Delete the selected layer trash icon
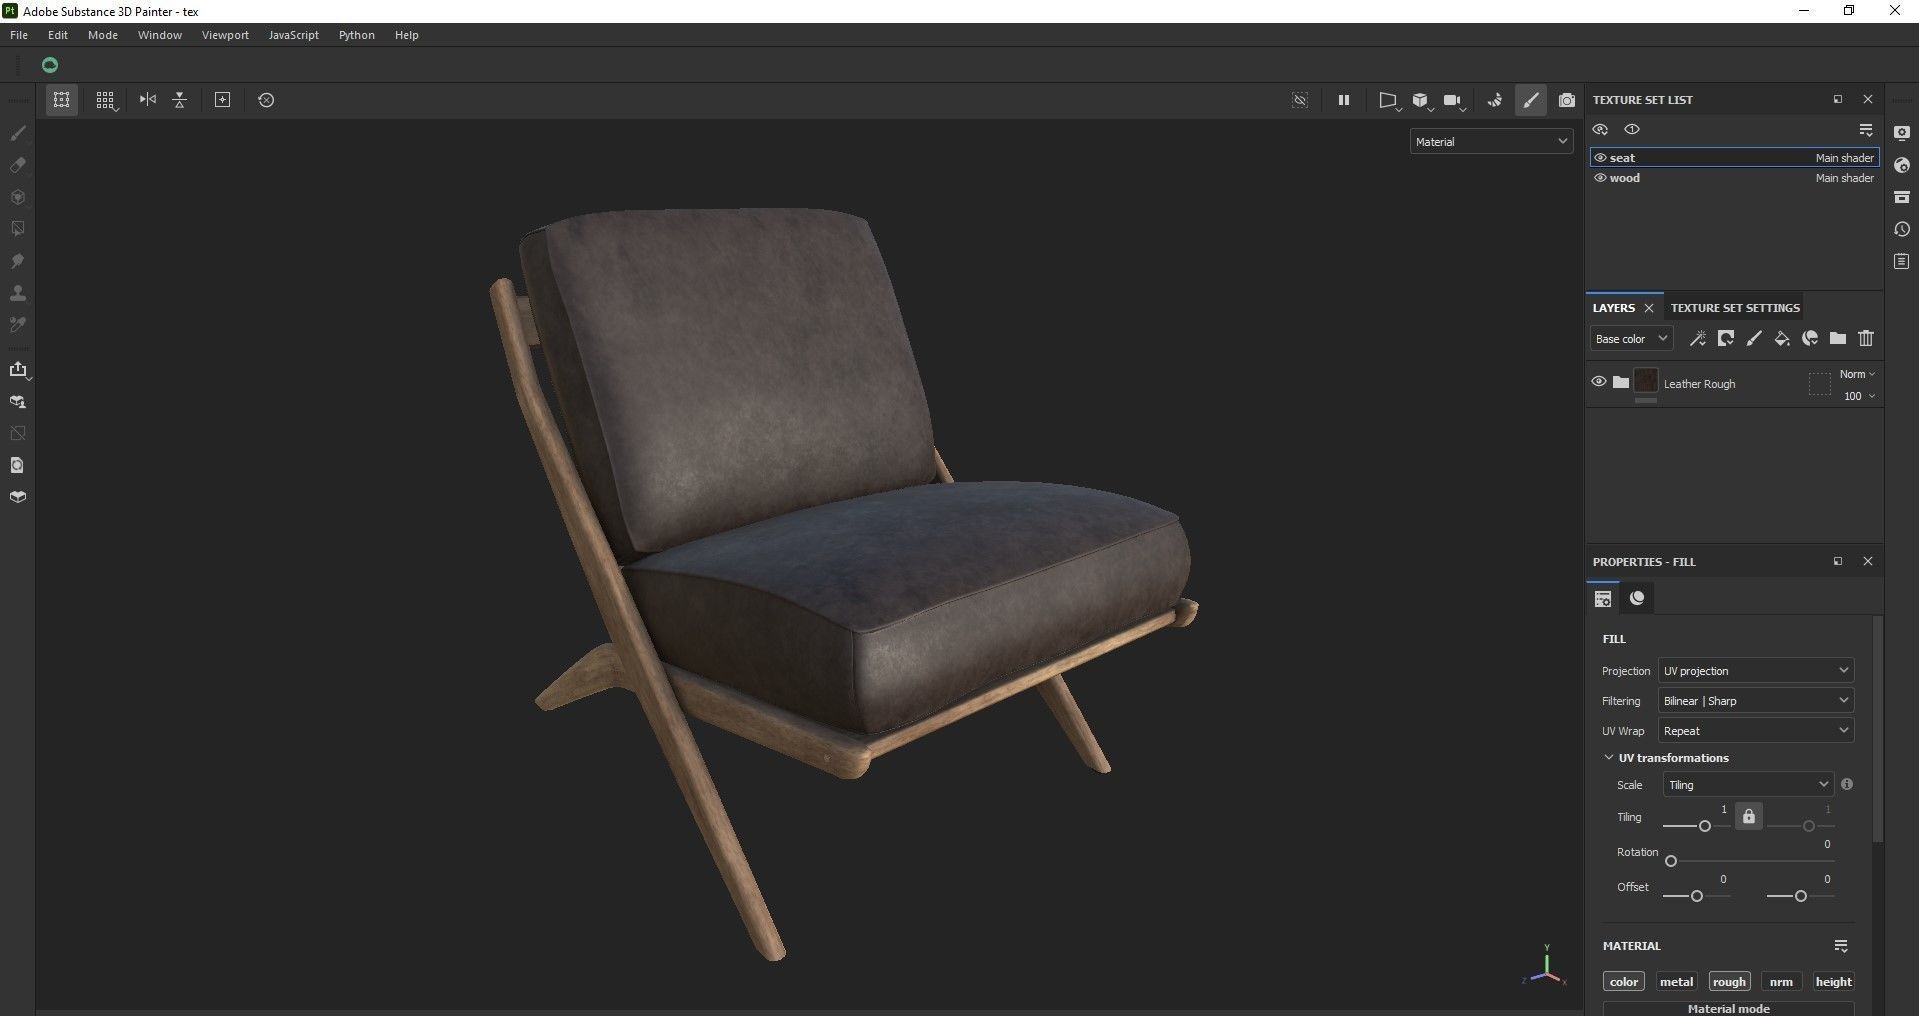 (1866, 339)
